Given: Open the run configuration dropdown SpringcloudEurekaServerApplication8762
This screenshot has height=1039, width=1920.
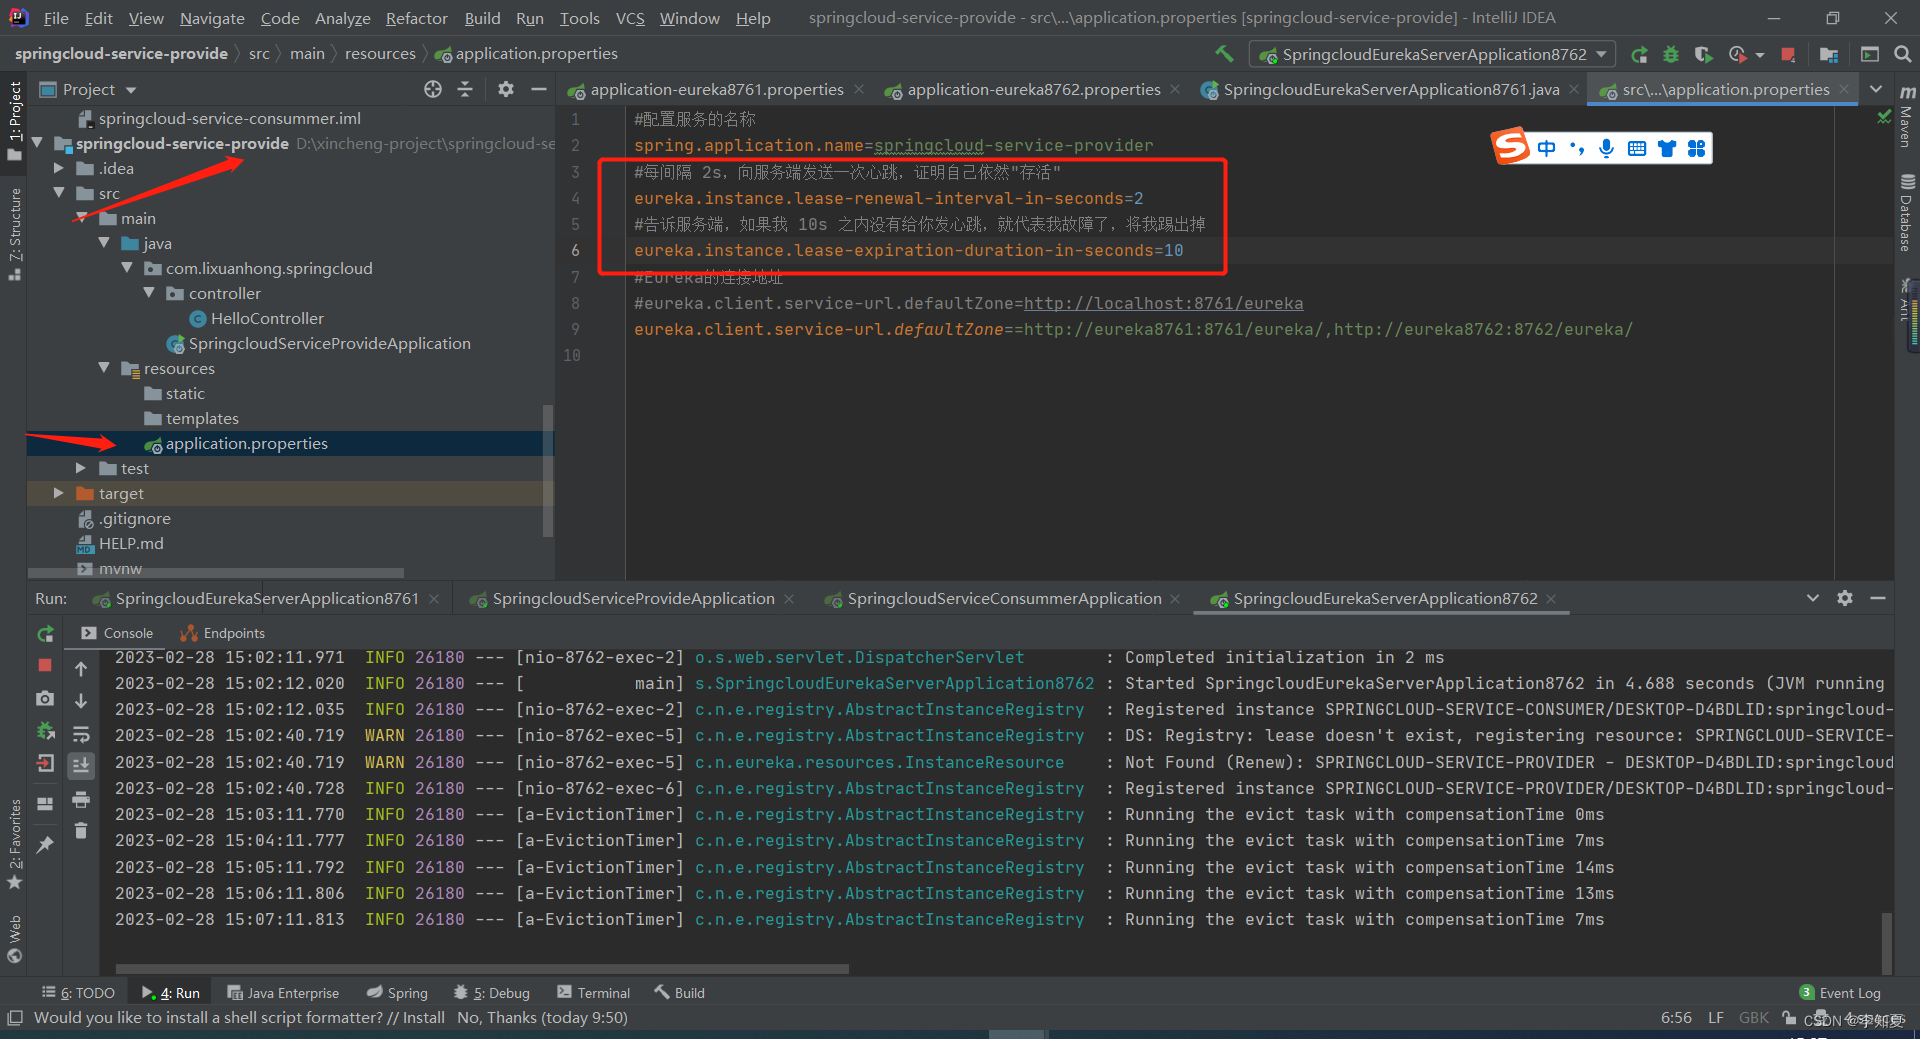Looking at the screenshot, I should pos(1432,54).
